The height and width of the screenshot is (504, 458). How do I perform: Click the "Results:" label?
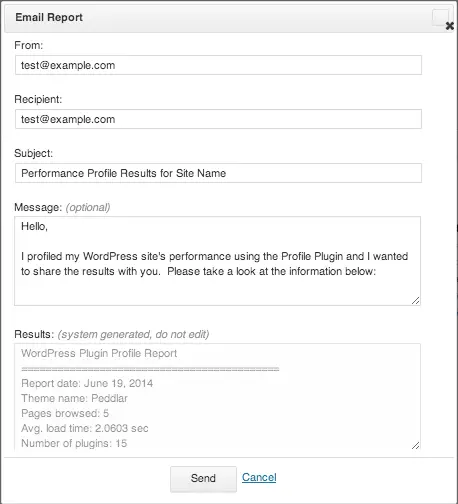point(34,334)
